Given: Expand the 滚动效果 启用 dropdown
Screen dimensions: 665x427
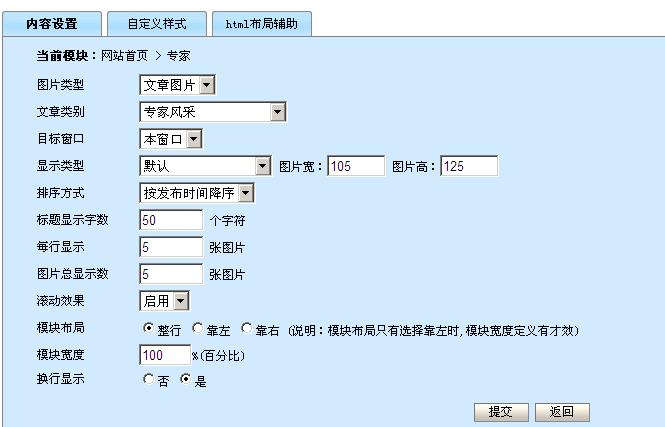Looking at the screenshot, I should 164,300.
